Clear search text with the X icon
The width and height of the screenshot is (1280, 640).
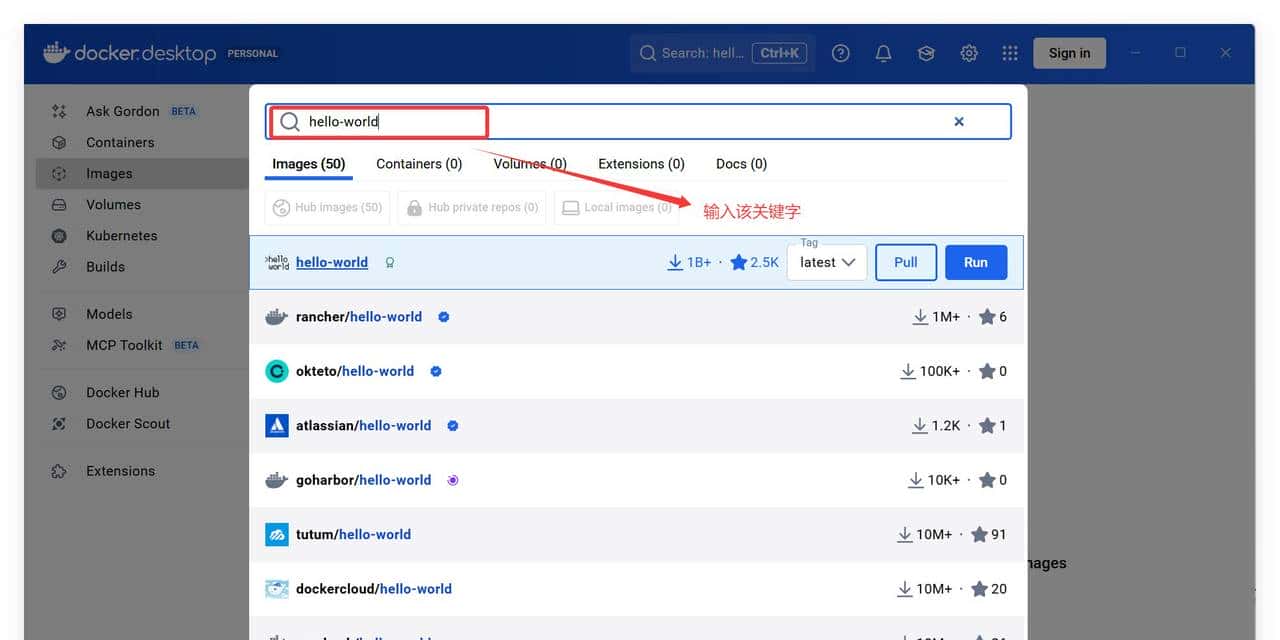(959, 122)
